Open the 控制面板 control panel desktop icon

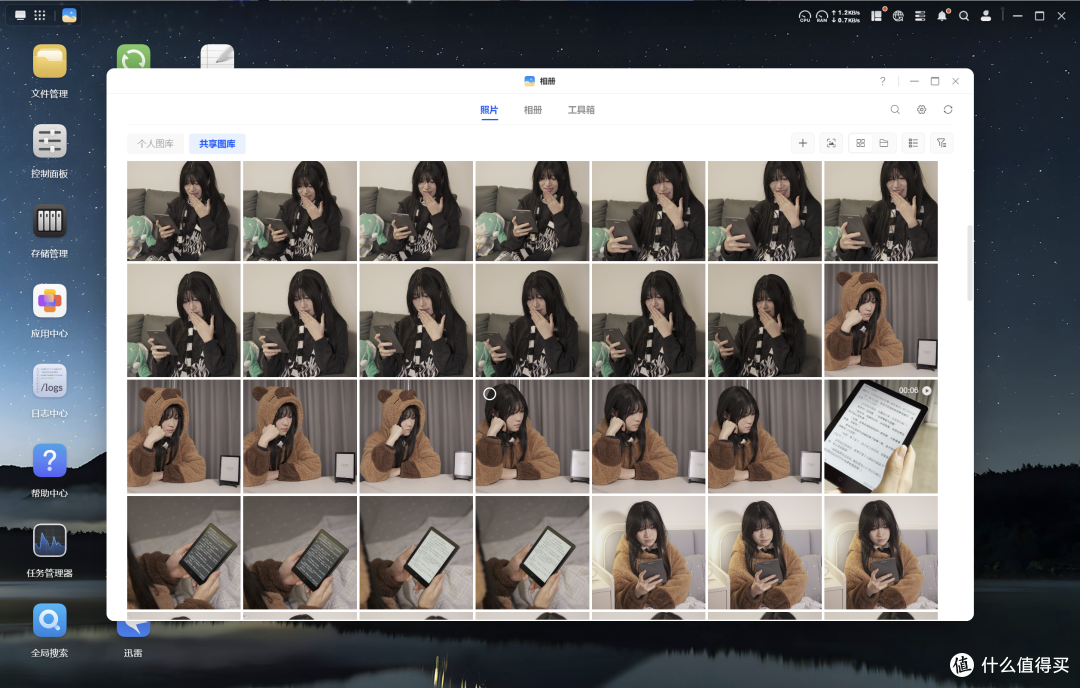(x=50, y=142)
